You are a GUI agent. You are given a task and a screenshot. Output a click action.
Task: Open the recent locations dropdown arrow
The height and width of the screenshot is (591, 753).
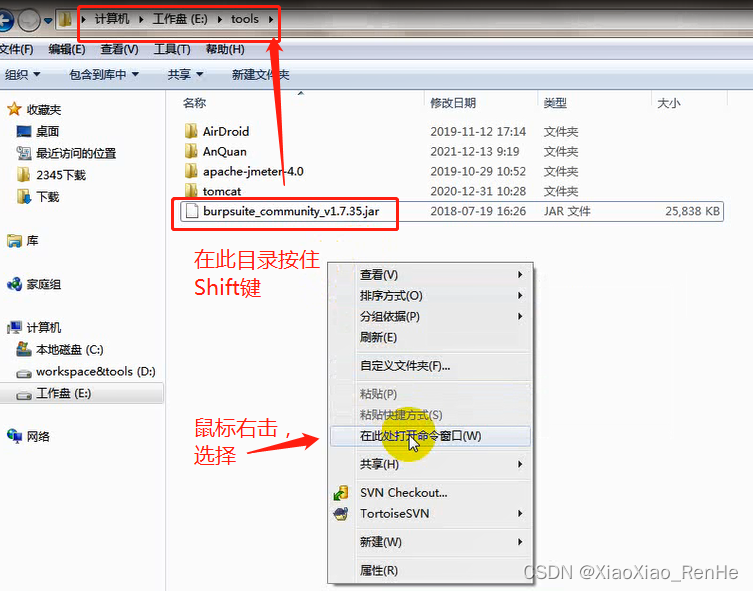[x=48, y=21]
